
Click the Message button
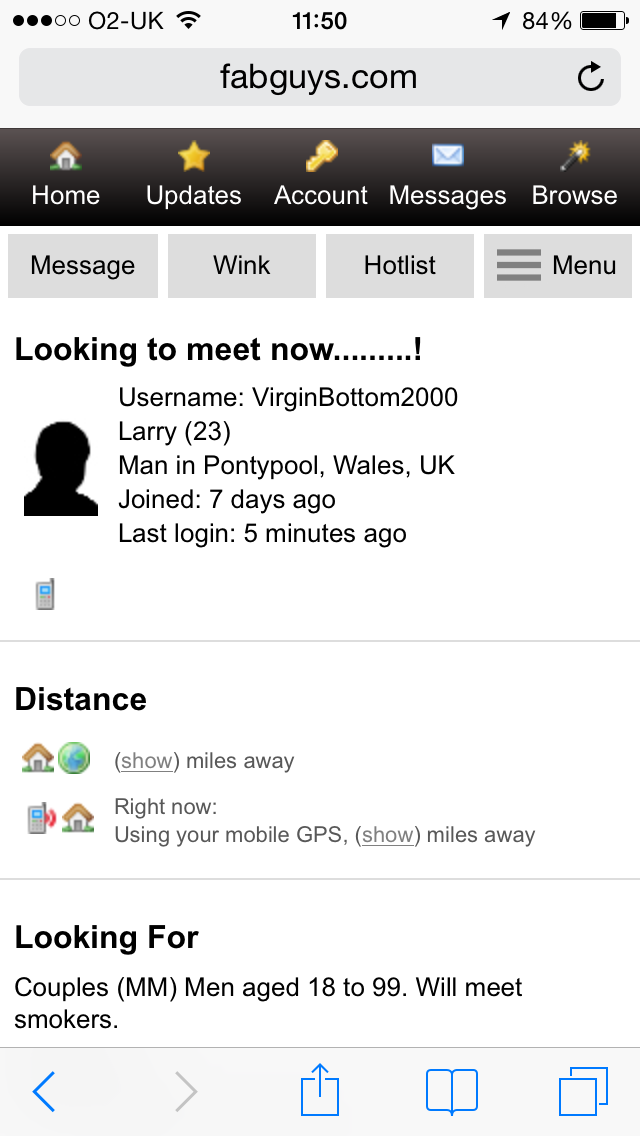pyautogui.click(x=83, y=266)
